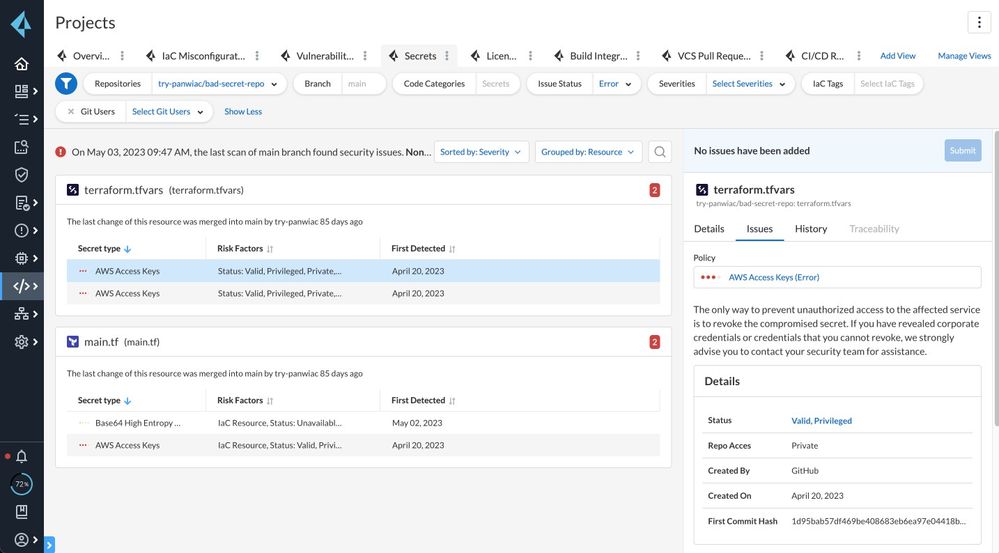Screen dimensions: 999x553
Task: Remove the Git Users filter
Action: pyautogui.click(x=71, y=112)
